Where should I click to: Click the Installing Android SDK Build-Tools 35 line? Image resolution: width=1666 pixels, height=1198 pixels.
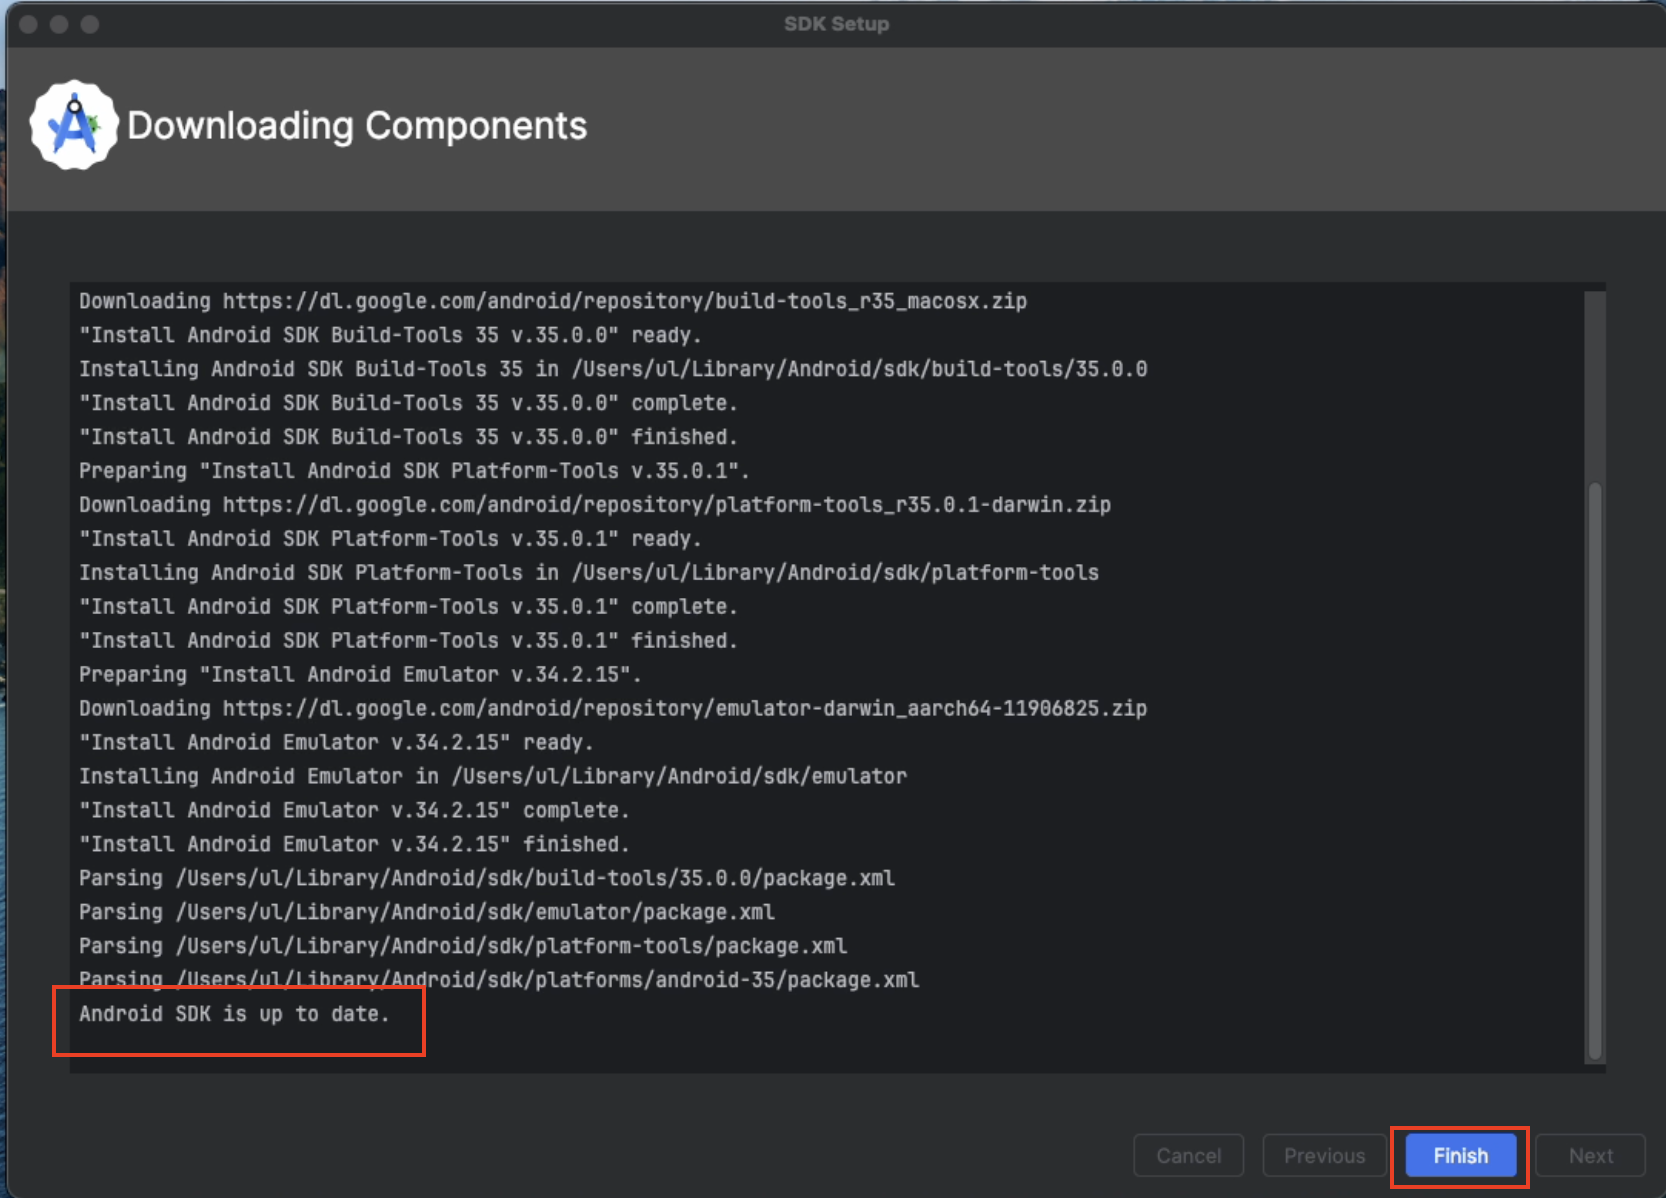[x=613, y=369]
